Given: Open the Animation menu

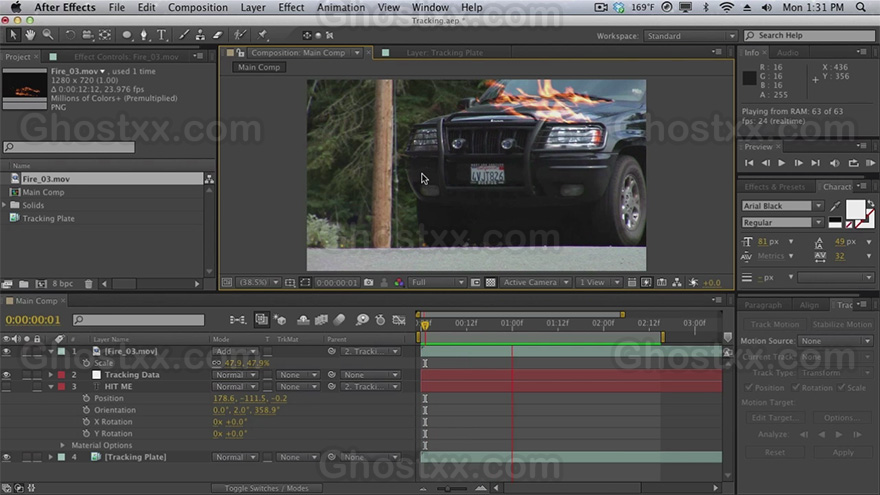Looking at the screenshot, I should 341,7.
